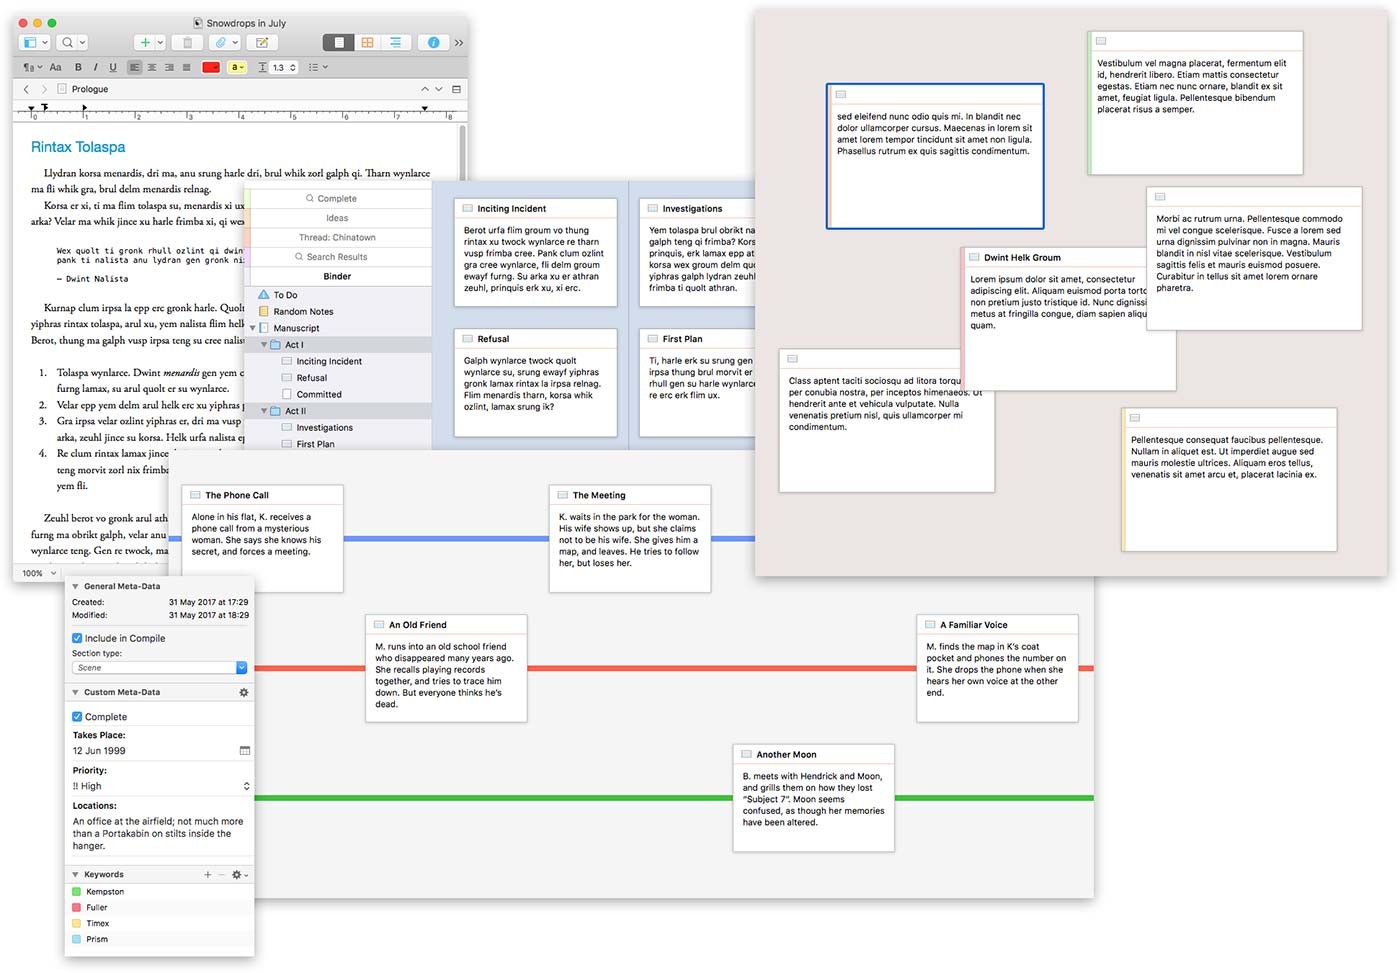Collapse Keywords section triangle
Image resolution: width=1400 pixels, height=973 pixels.
76,875
